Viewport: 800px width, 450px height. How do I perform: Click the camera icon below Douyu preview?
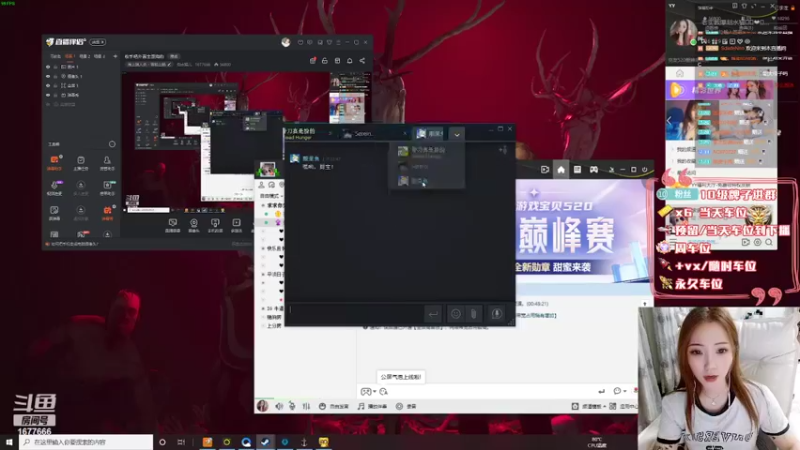pyautogui.click(x=194, y=225)
